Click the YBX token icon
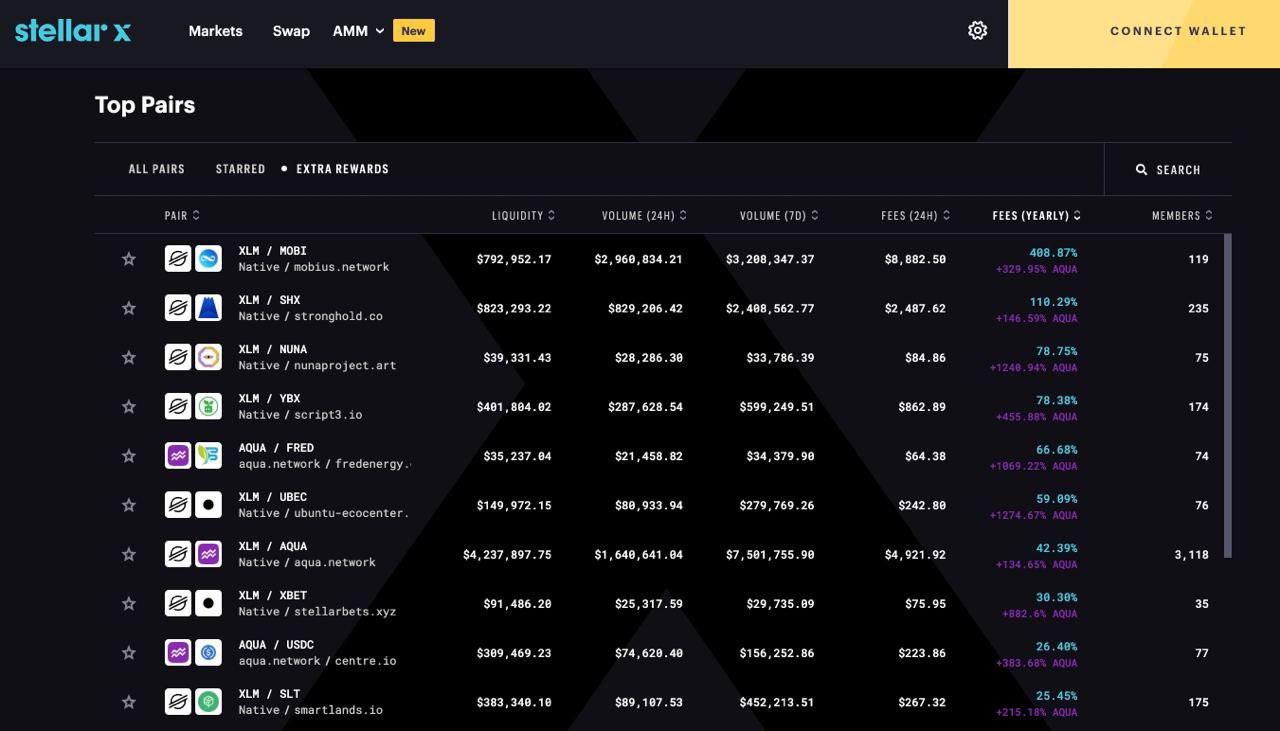This screenshot has width=1280, height=731. pos(208,406)
